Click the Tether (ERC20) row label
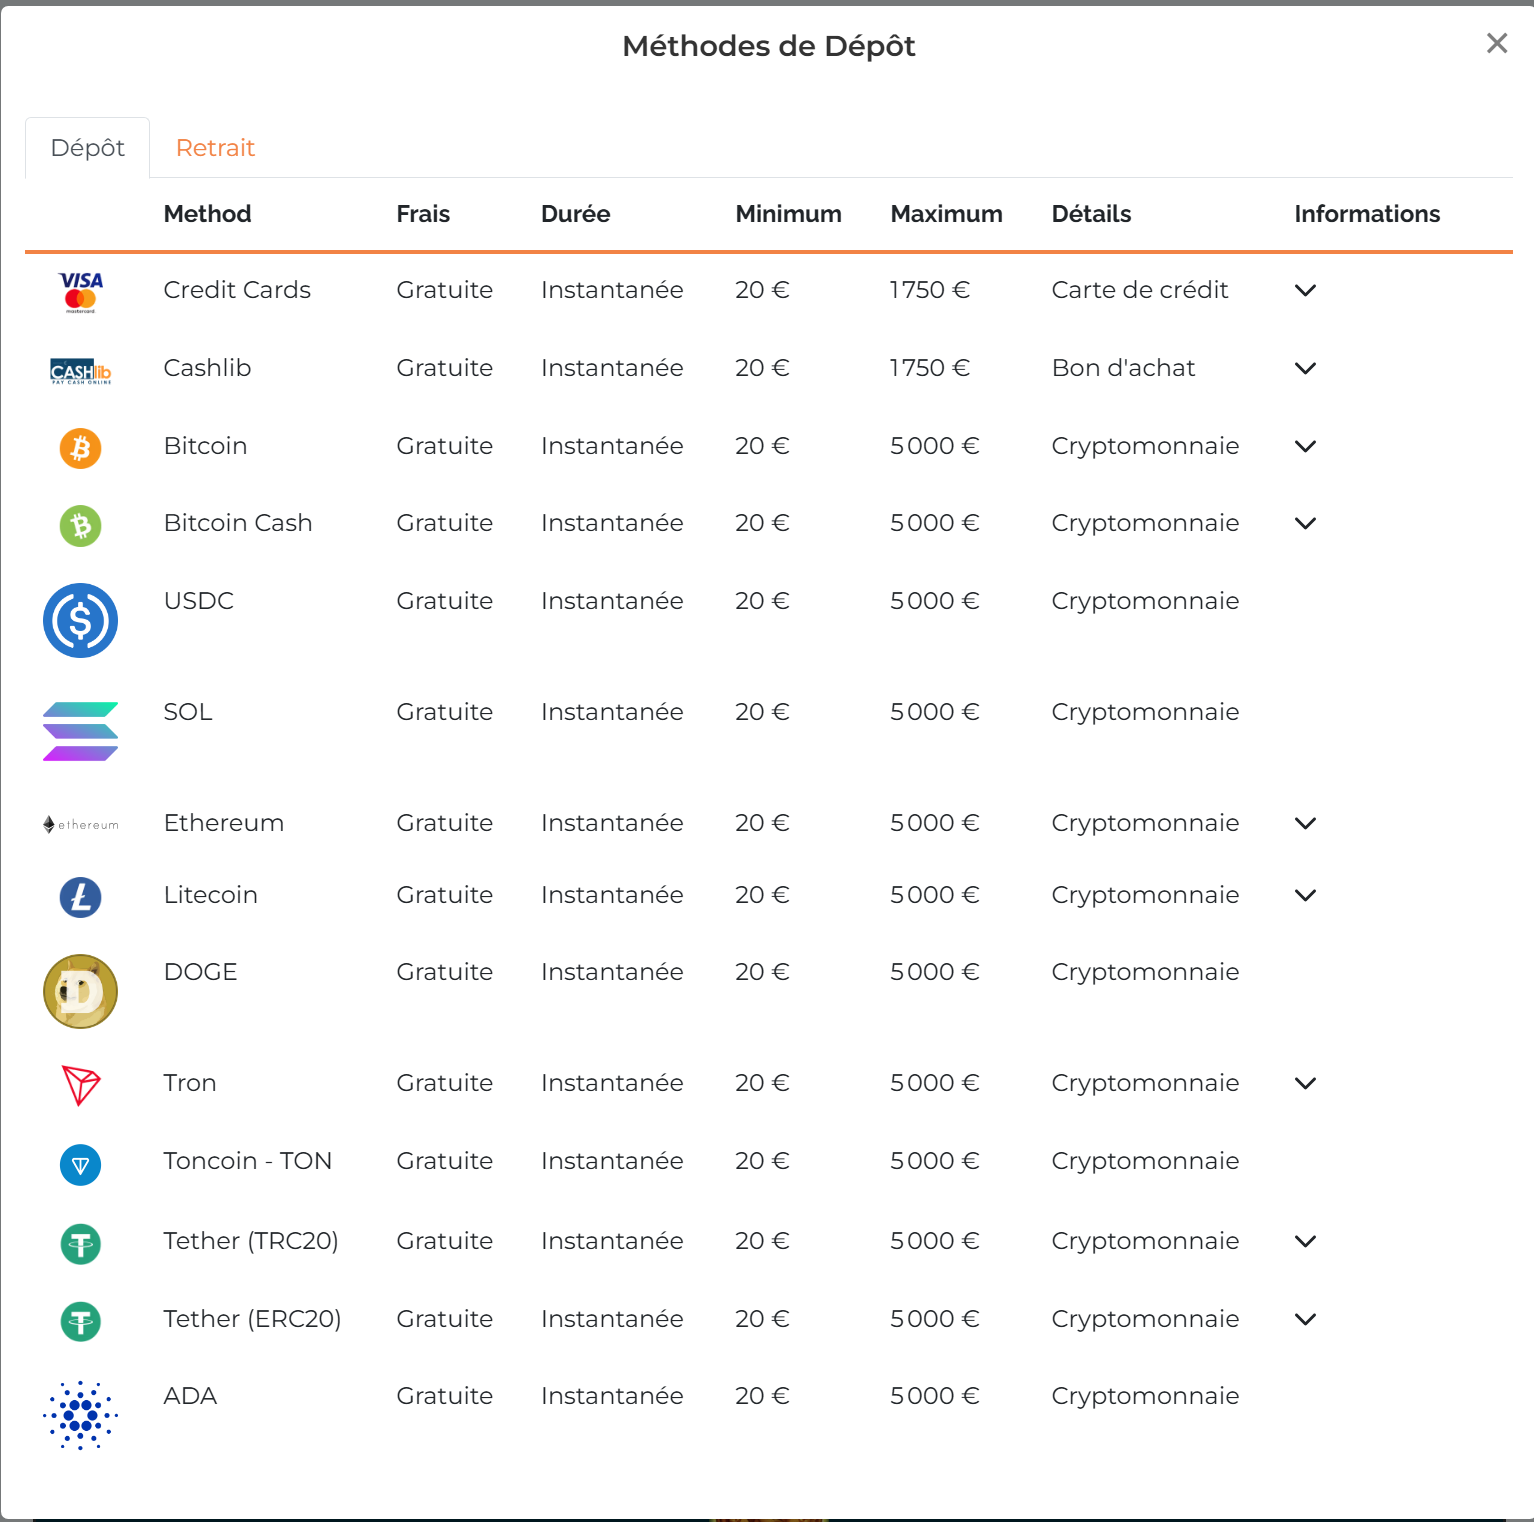This screenshot has width=1534, height=1522. click(x=252, y=1319)
